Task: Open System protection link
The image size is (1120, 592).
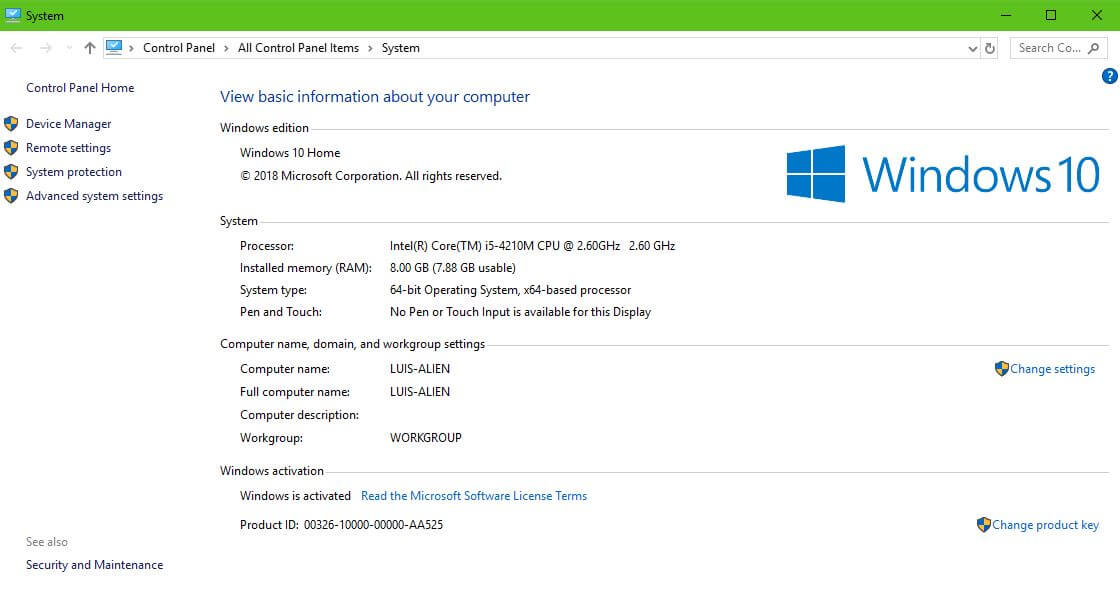Action: 74,171
